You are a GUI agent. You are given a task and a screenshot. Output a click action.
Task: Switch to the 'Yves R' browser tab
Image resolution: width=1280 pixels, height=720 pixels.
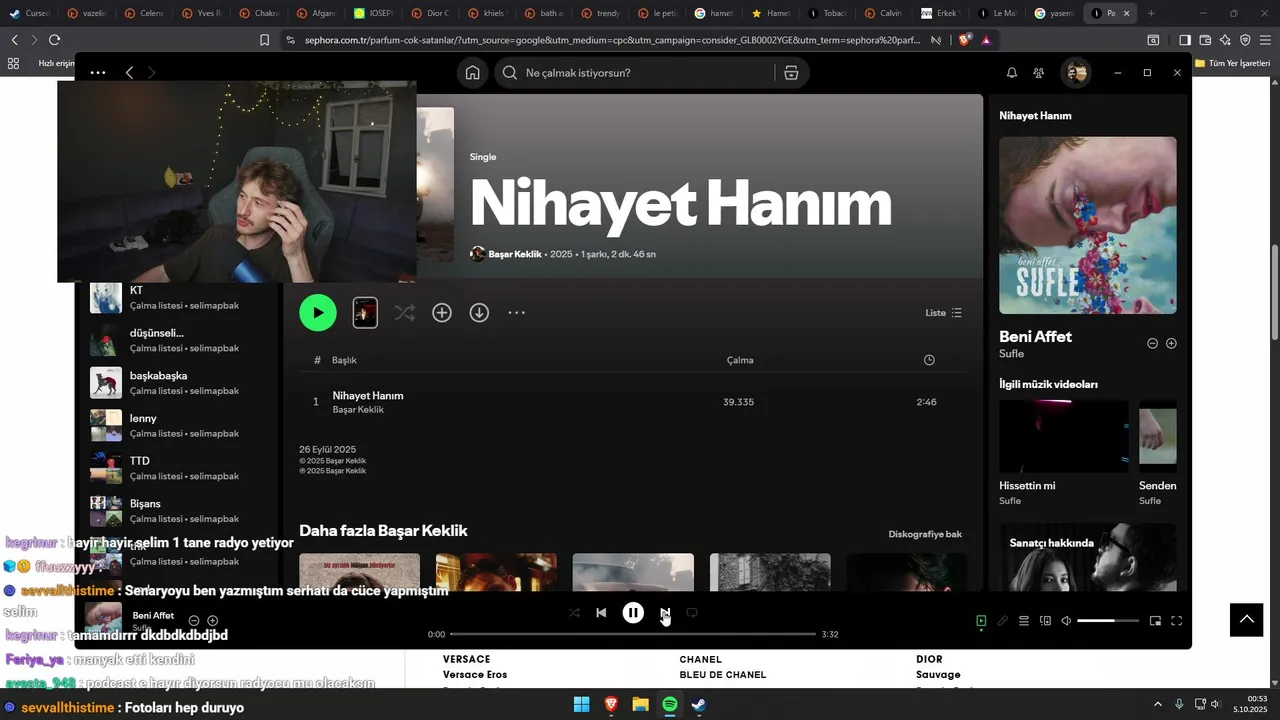[201, 13]
